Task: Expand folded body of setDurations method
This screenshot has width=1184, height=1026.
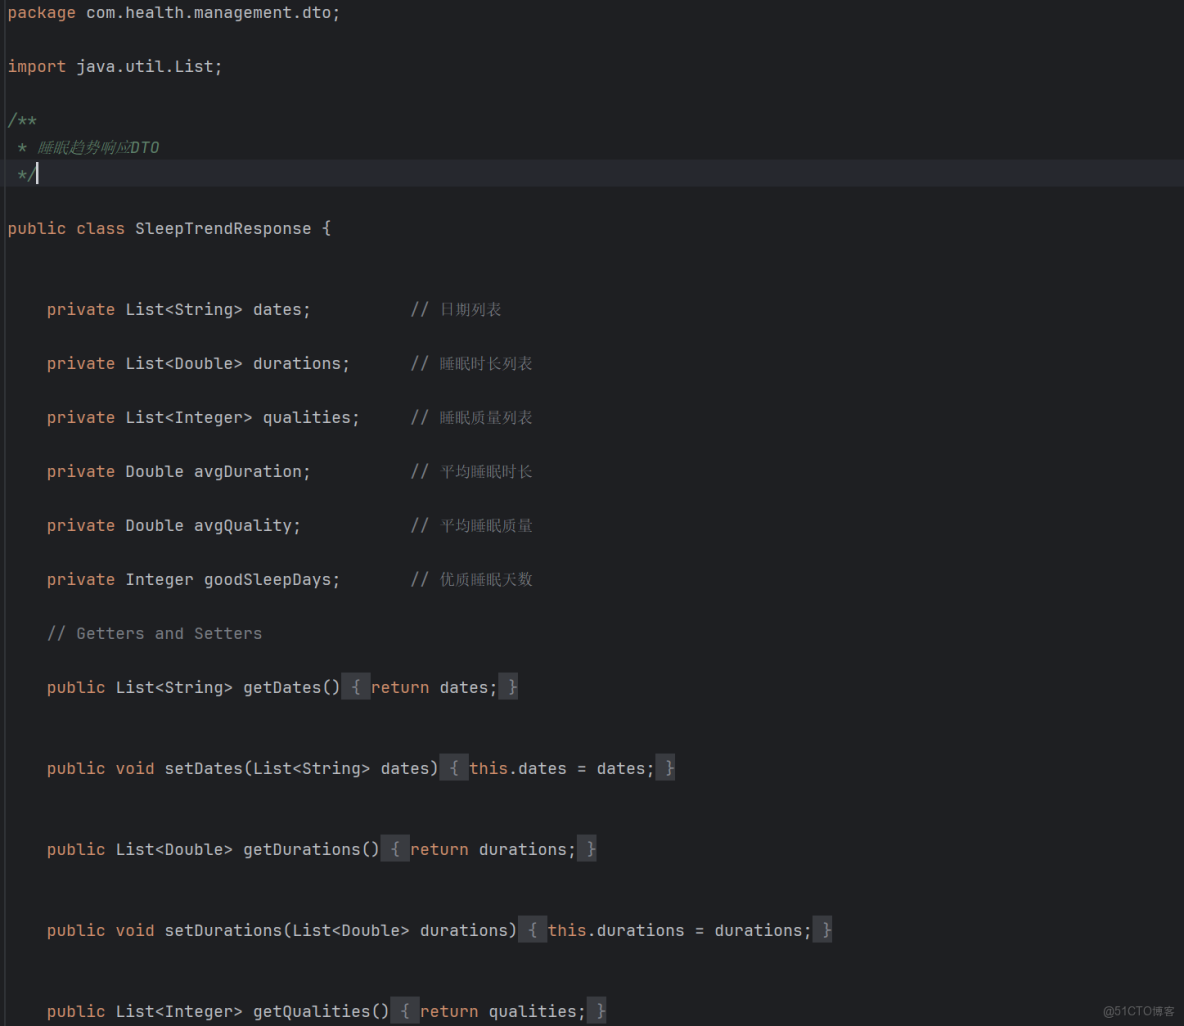Action: (x=532, y=930)
